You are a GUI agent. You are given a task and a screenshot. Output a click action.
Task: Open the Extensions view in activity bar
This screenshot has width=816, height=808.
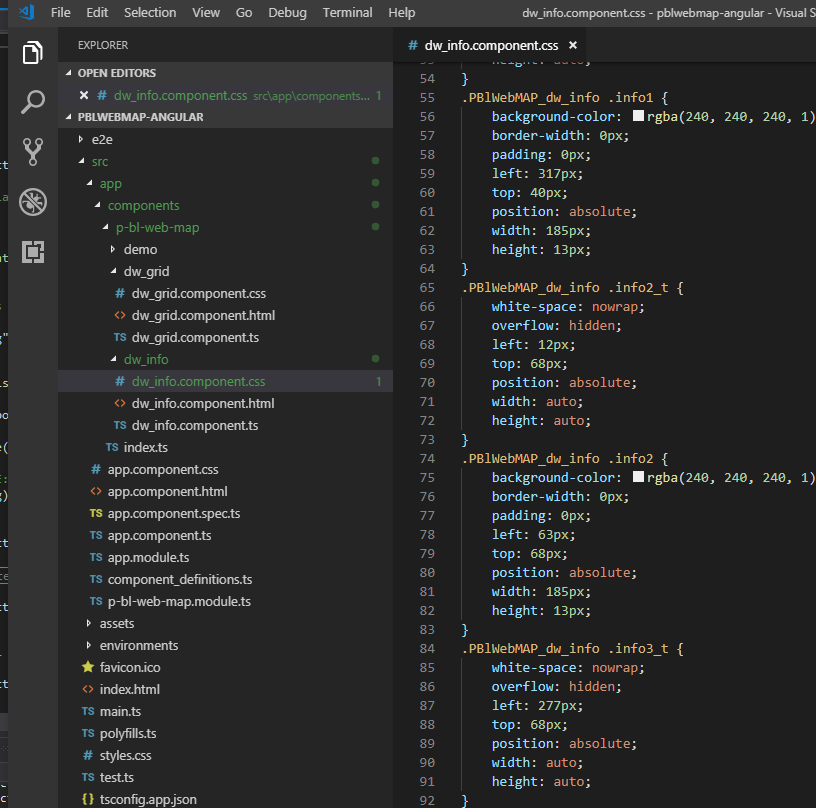[x=33, y=252]
